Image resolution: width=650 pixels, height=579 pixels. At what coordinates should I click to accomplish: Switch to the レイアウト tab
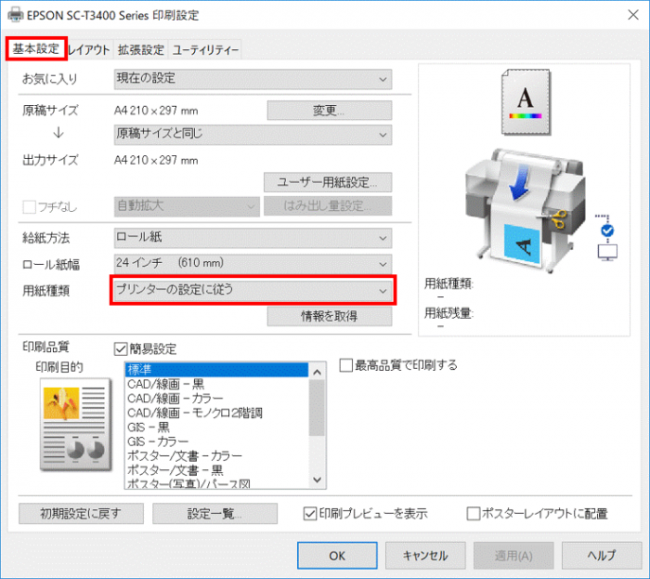click(89, 49)
